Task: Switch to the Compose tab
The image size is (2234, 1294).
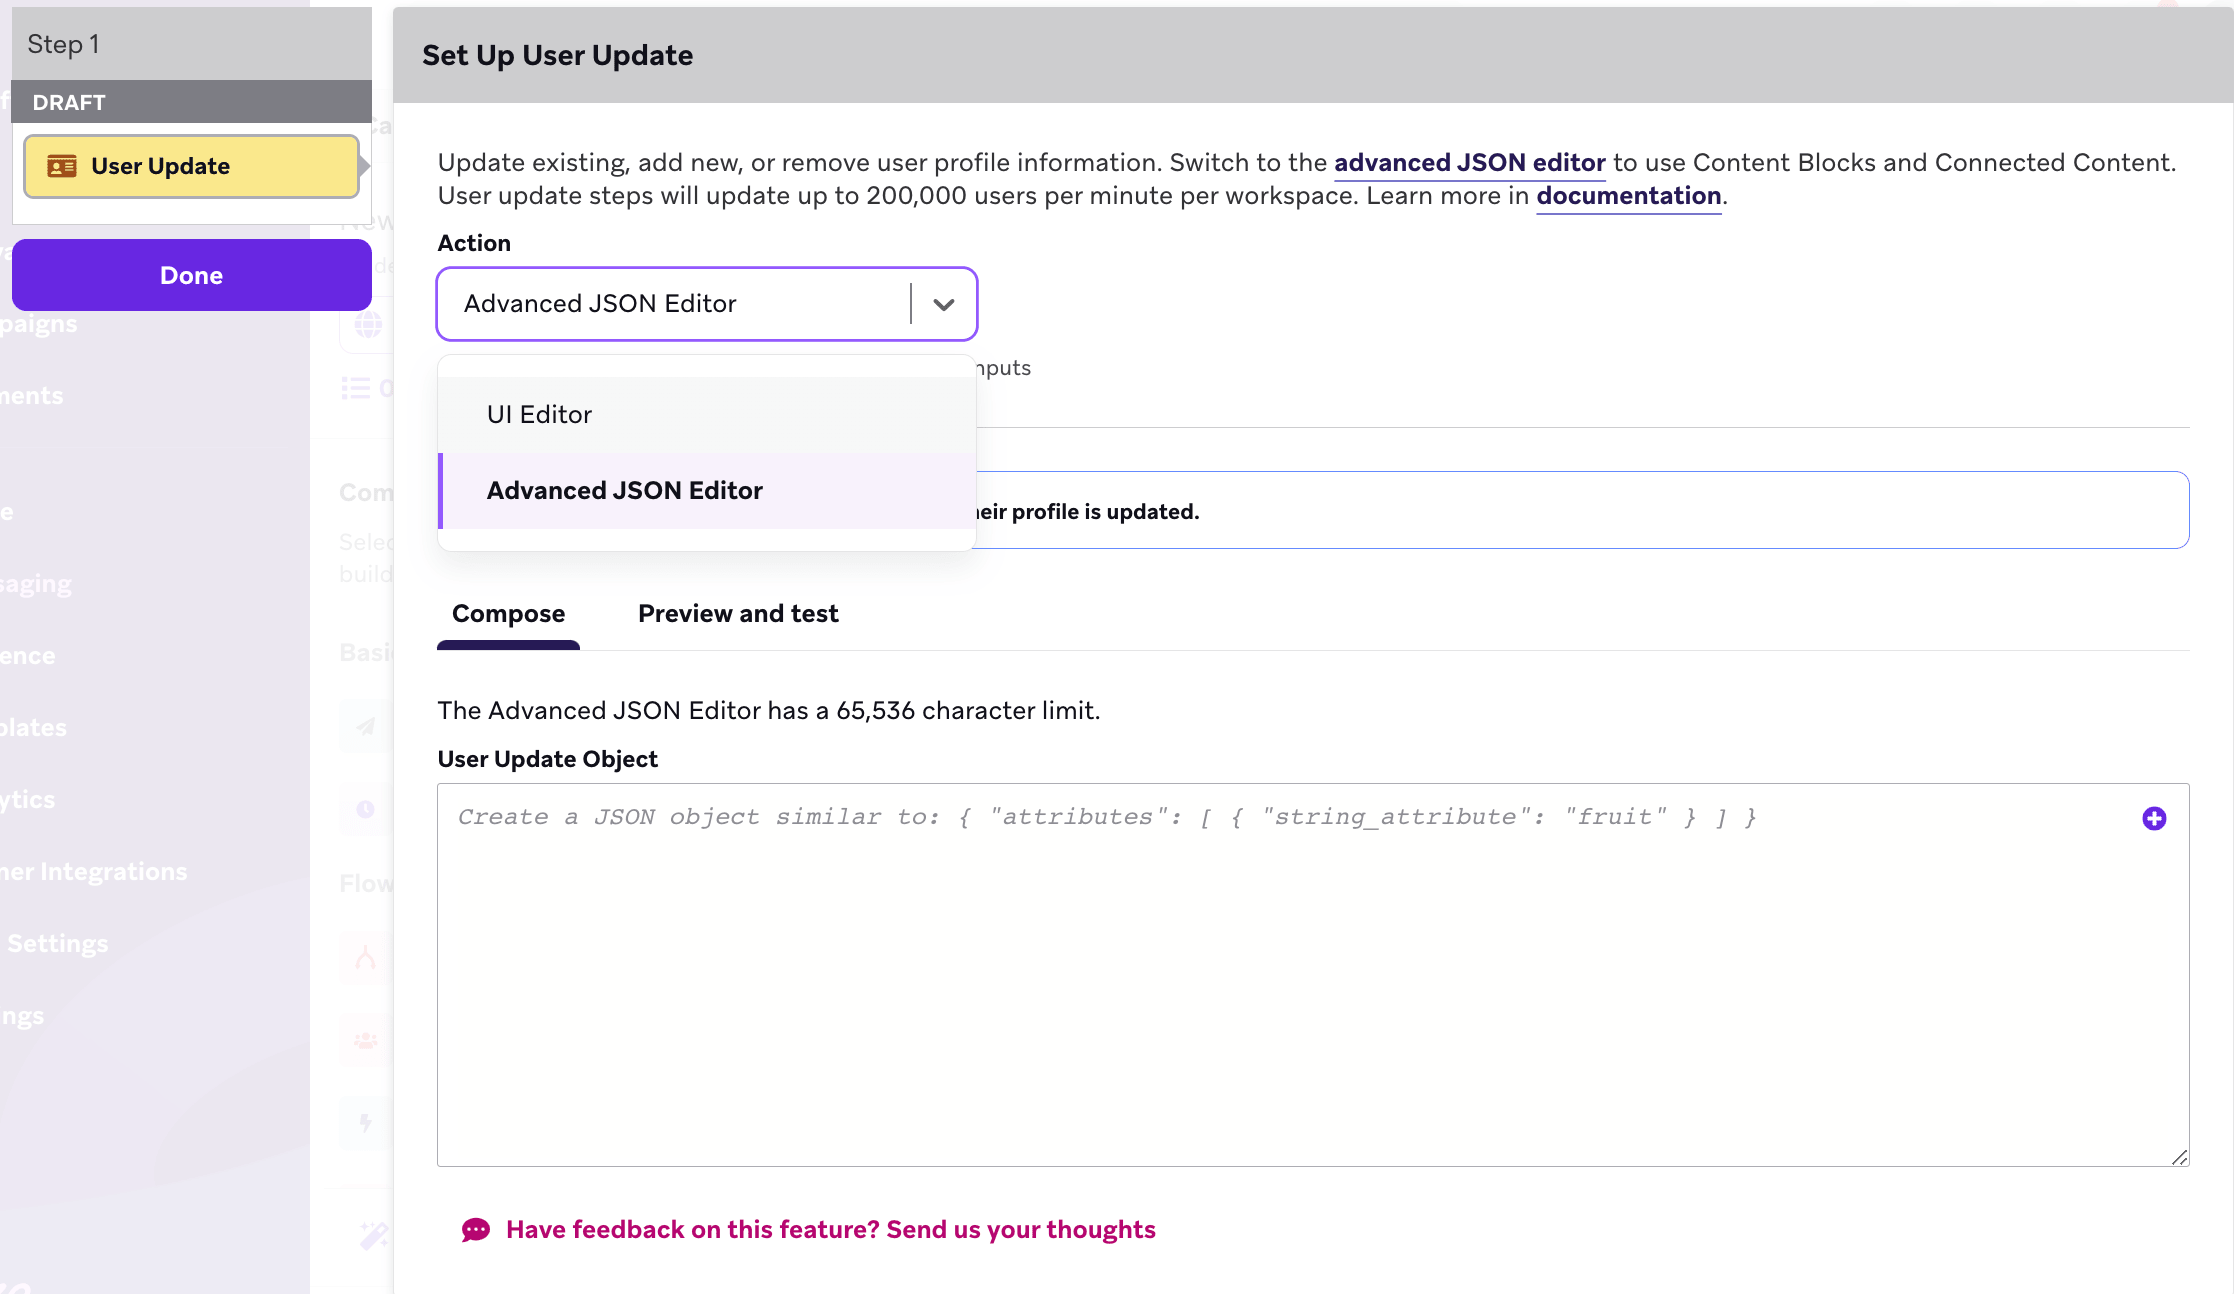Action: click(x=508, y=614)
